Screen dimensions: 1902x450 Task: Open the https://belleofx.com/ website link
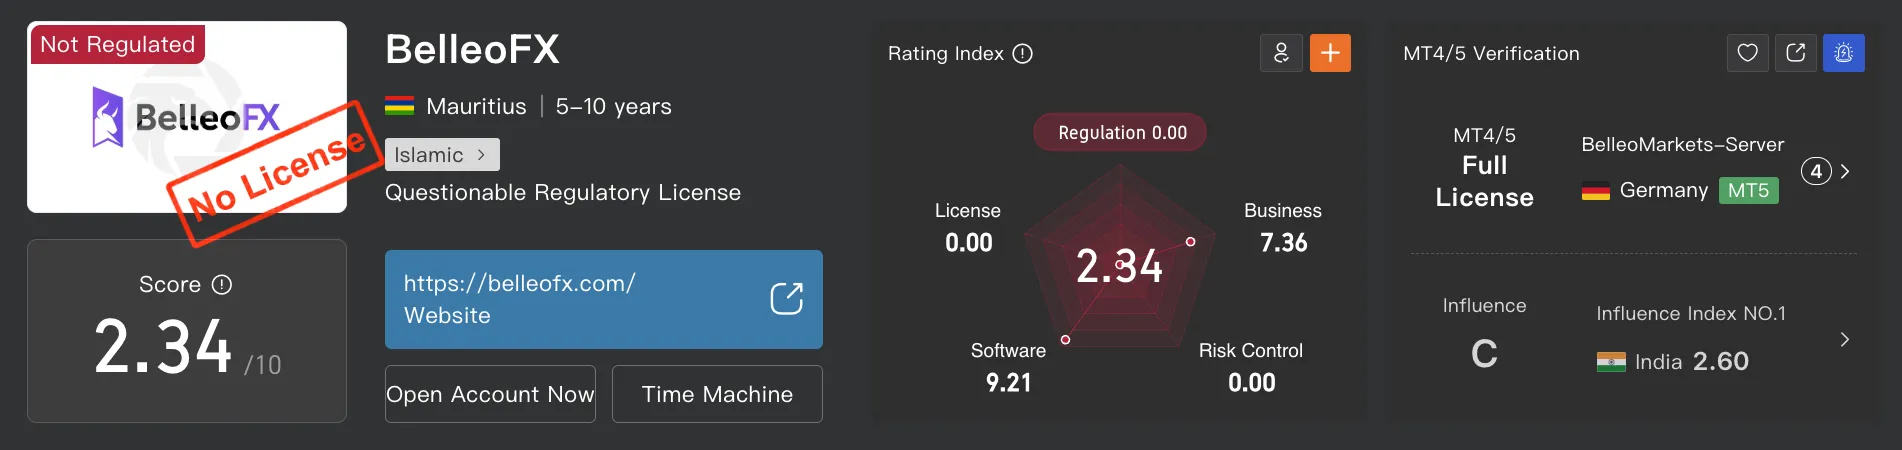604,299
